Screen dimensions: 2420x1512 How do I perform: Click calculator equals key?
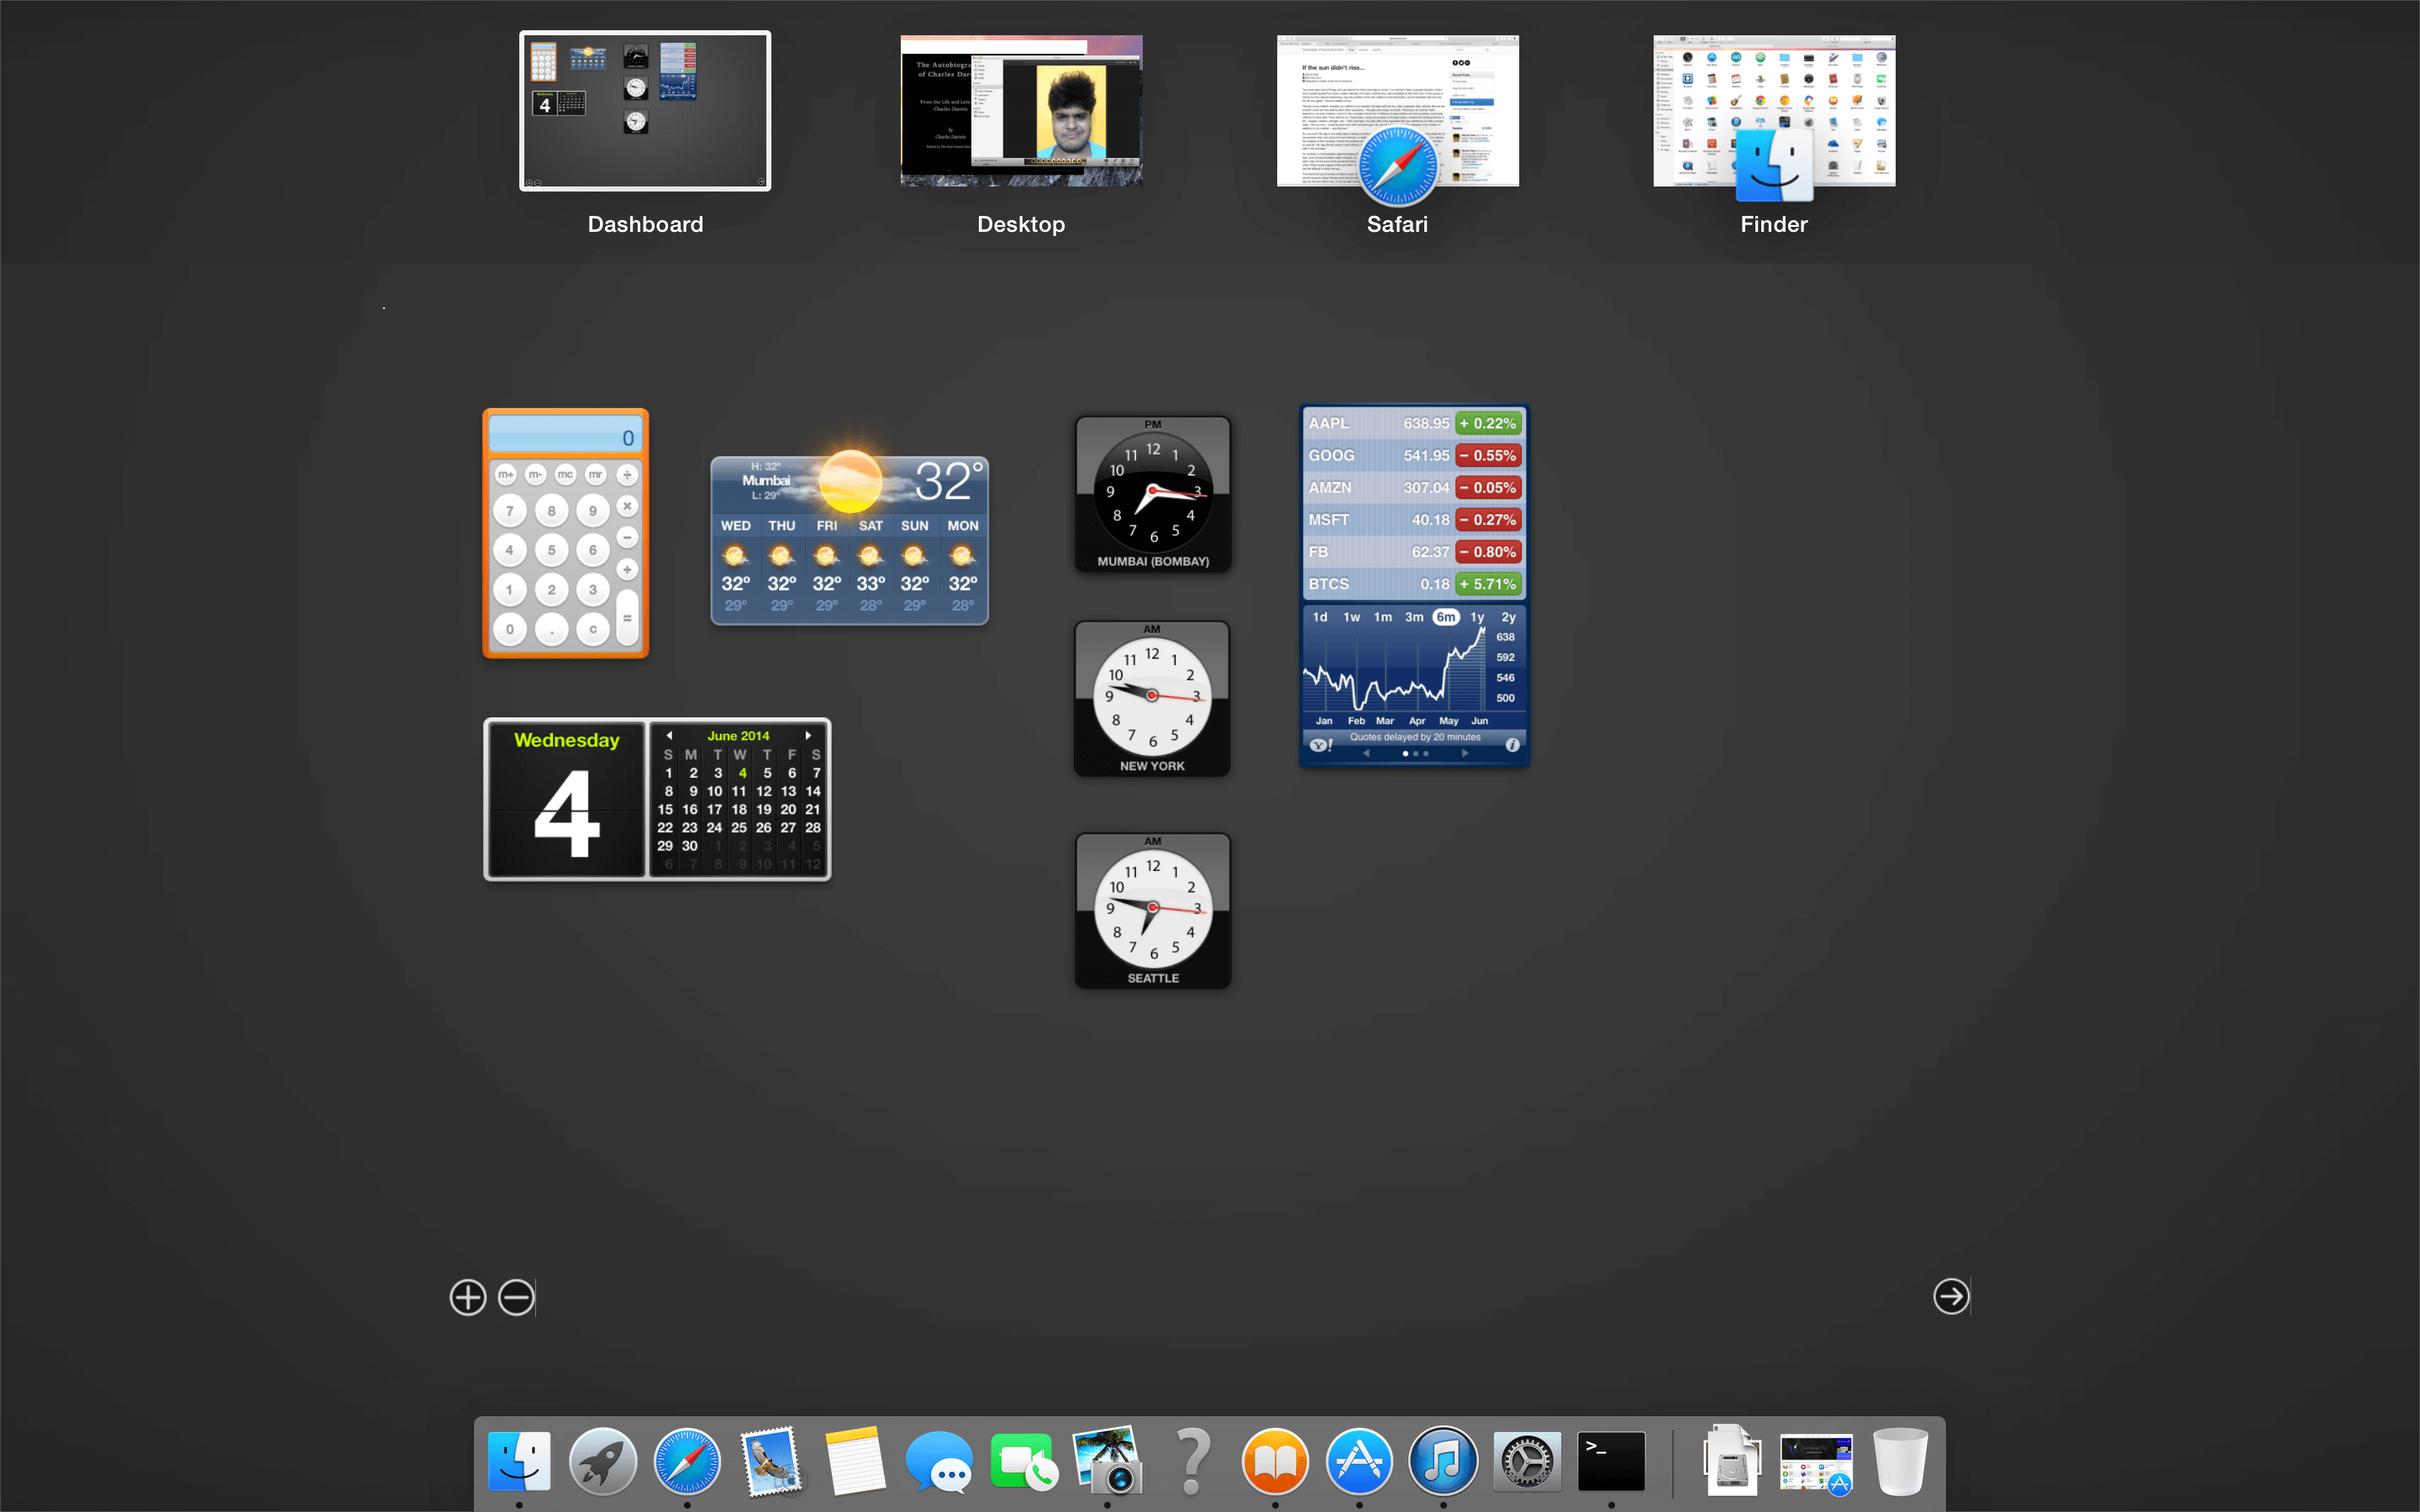coord(627,618)
